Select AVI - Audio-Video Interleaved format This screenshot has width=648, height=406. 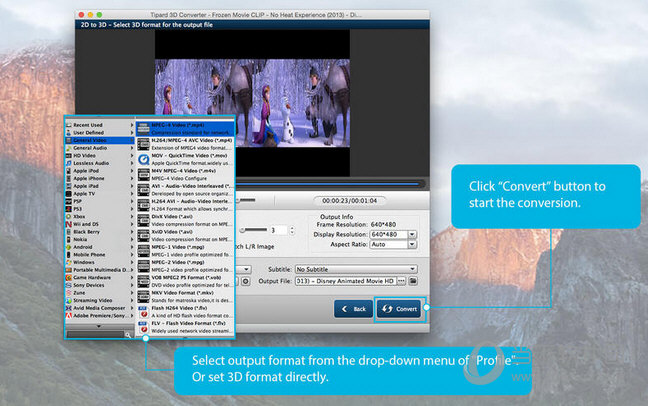186,190
